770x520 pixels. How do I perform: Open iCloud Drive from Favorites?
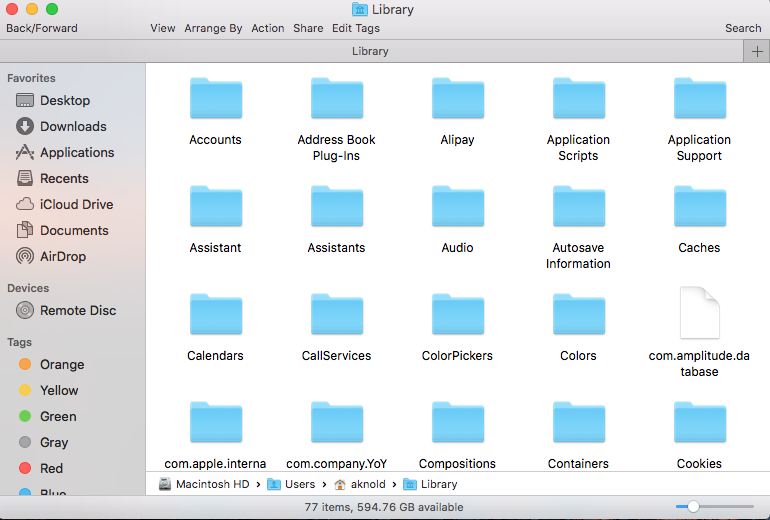point(76,204)
